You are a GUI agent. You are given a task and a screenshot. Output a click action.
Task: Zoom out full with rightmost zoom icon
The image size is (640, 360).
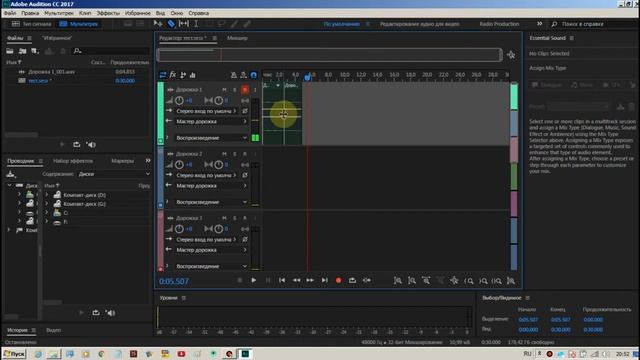tap(511, 281)
